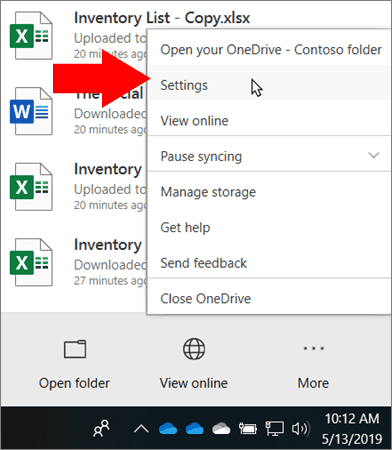
Task: Click the Word document icon
Action: [x=31, y=111]
